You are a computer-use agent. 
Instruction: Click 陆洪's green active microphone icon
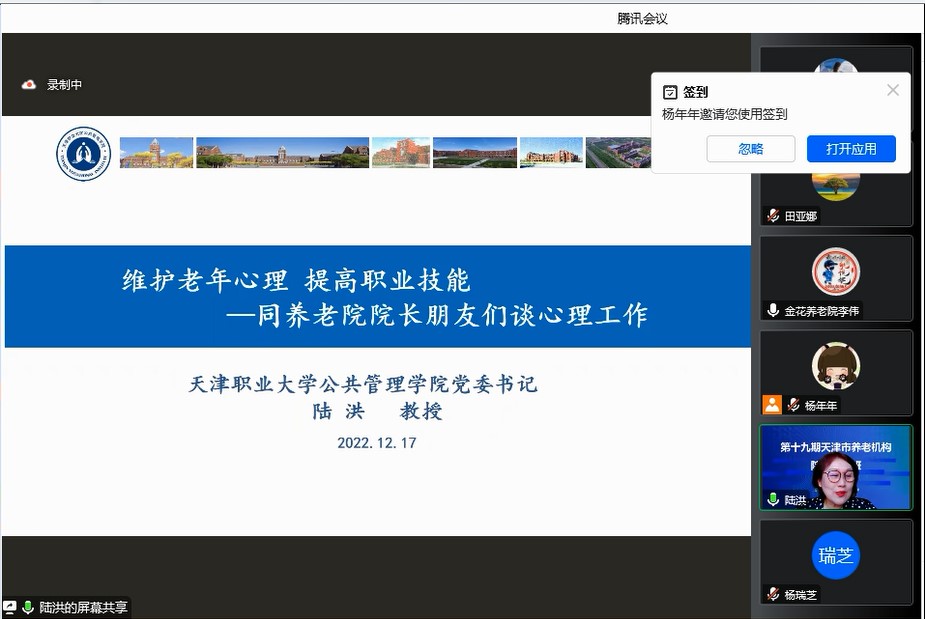(x=773, y=499)
